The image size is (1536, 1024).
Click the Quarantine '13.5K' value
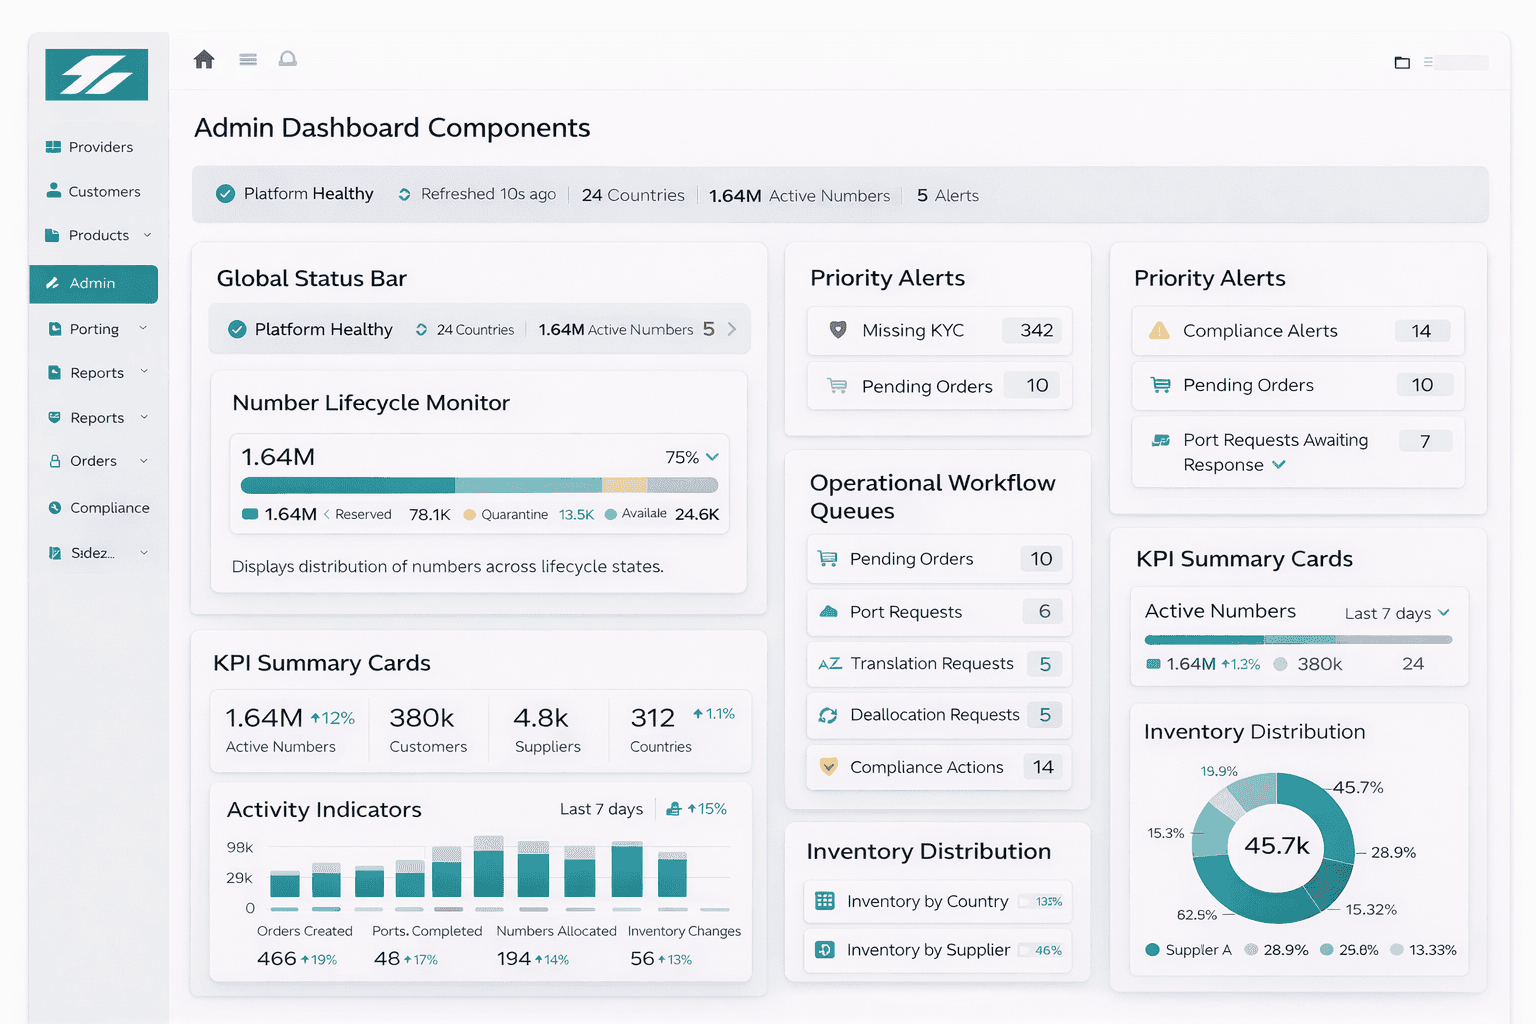576,515
